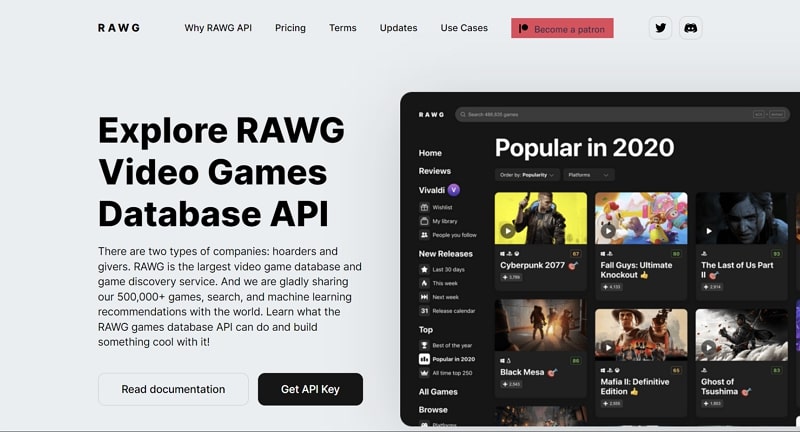Viewport: 800px width, 432px height.
Task: Click Black Mesa metascore badge
Action: tap(576, 361)
